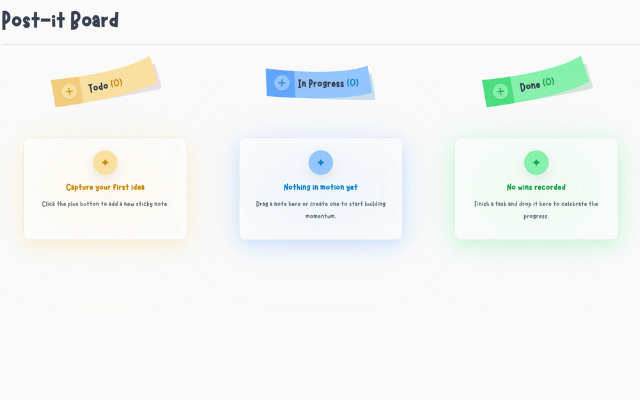The height and width of the screenshot is (400, 640).
Task: Click the plus button on the Todo note
Action: click(x=69, y=91)
